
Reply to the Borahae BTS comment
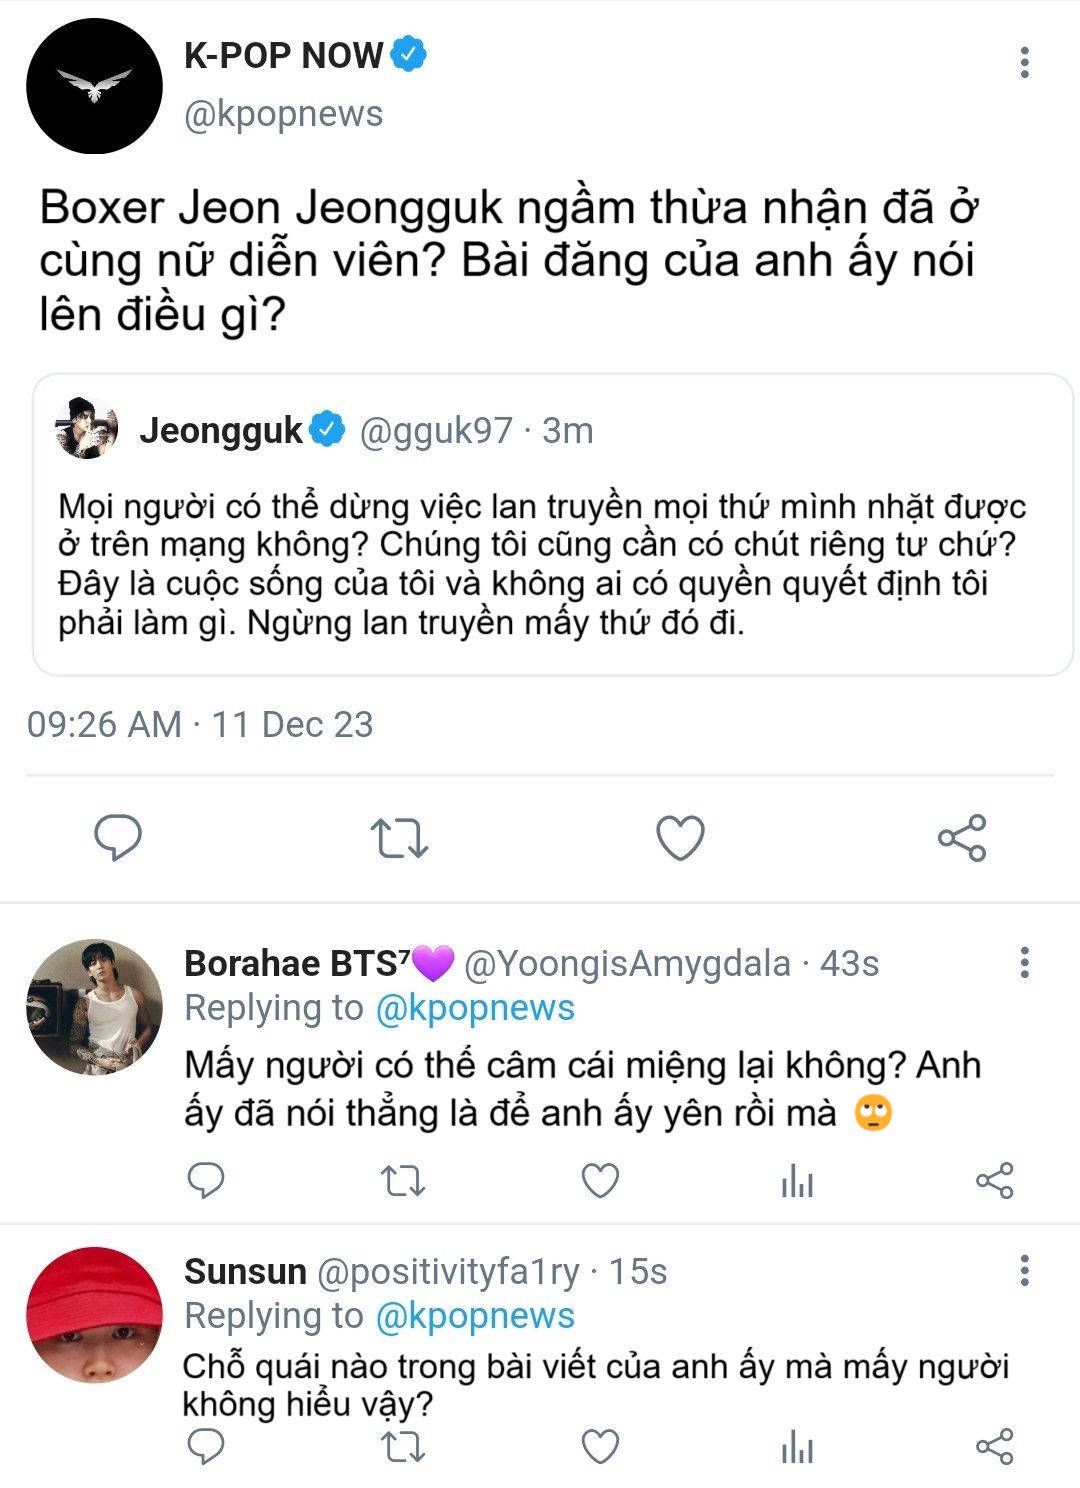[206, 1181]
